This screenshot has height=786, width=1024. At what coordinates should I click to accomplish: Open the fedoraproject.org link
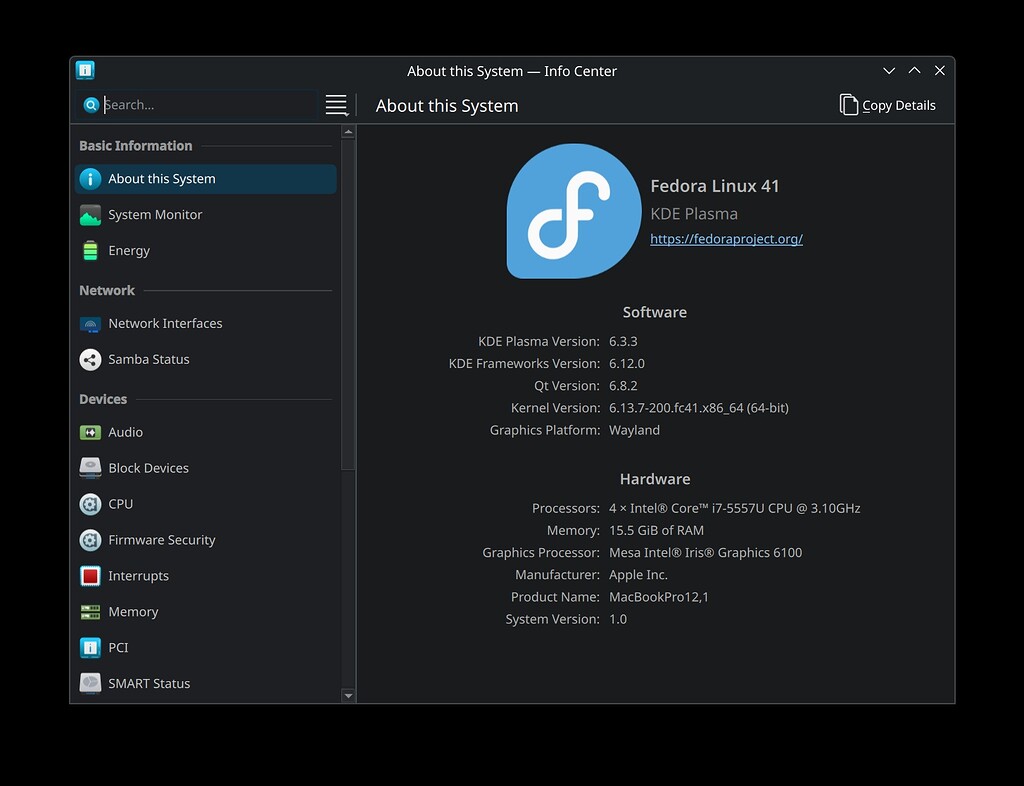[726, 239]
